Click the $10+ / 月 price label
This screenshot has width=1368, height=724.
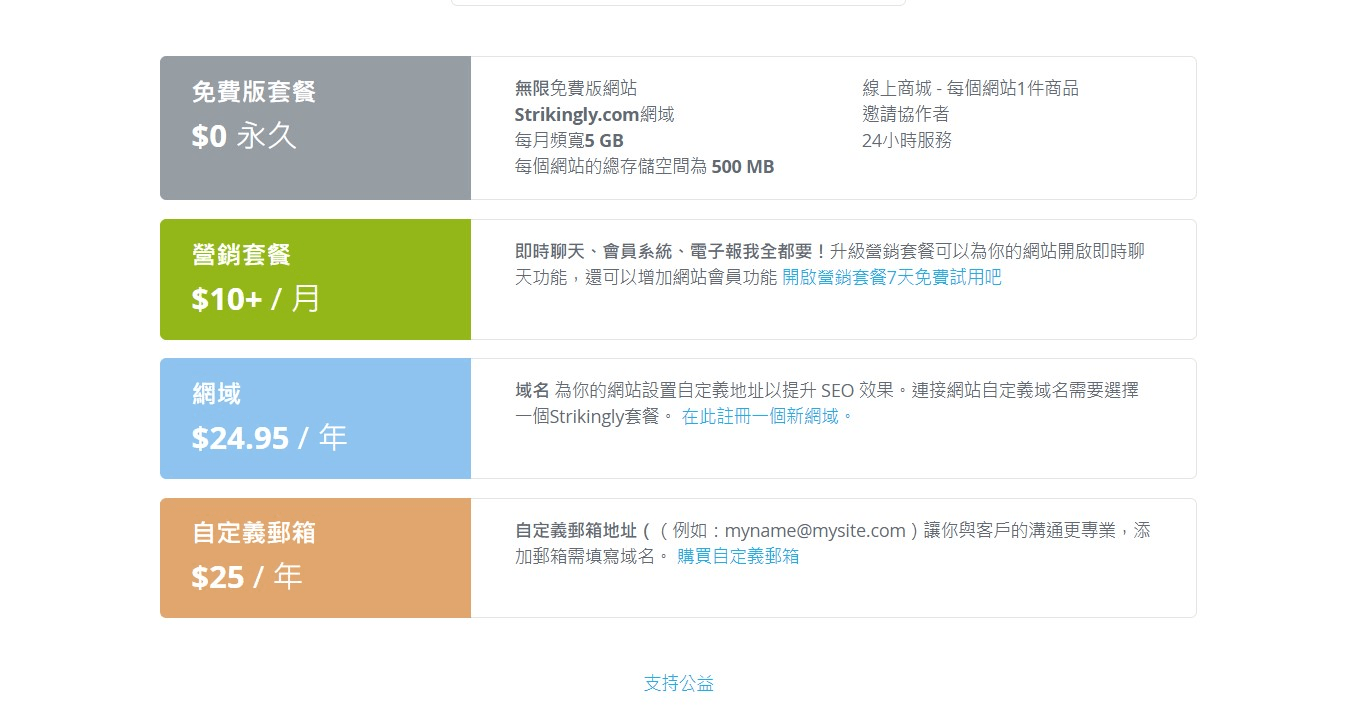click(x=255, y=298)
